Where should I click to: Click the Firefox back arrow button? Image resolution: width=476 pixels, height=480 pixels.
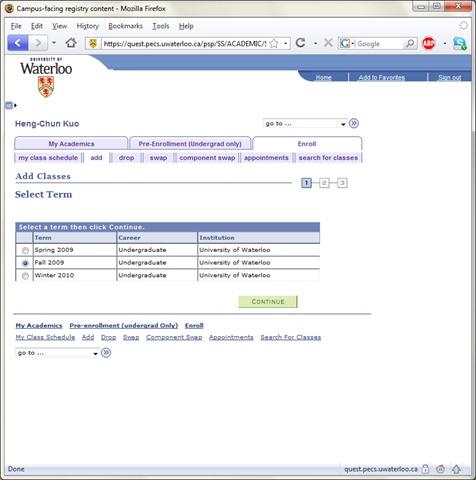[17, 43]
